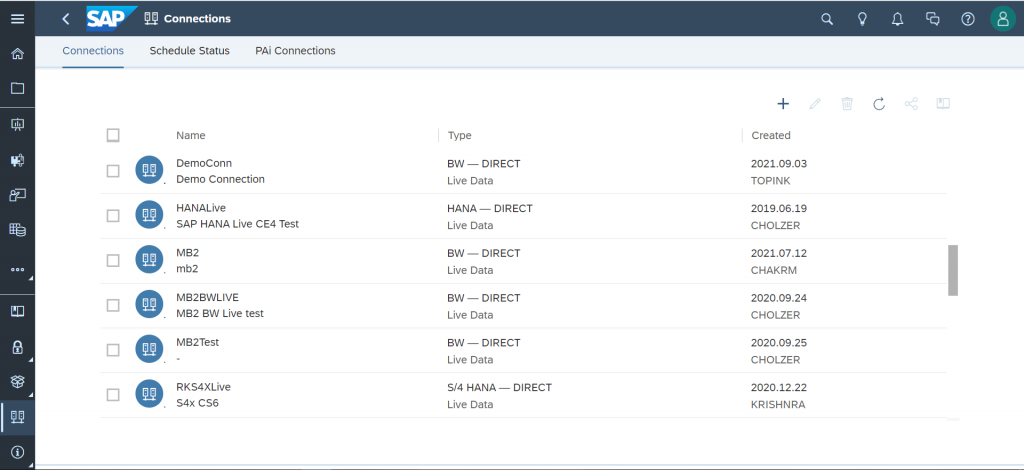Open the user profile avatar
Screen dimensions: 1024x470
click(1003, 18)
